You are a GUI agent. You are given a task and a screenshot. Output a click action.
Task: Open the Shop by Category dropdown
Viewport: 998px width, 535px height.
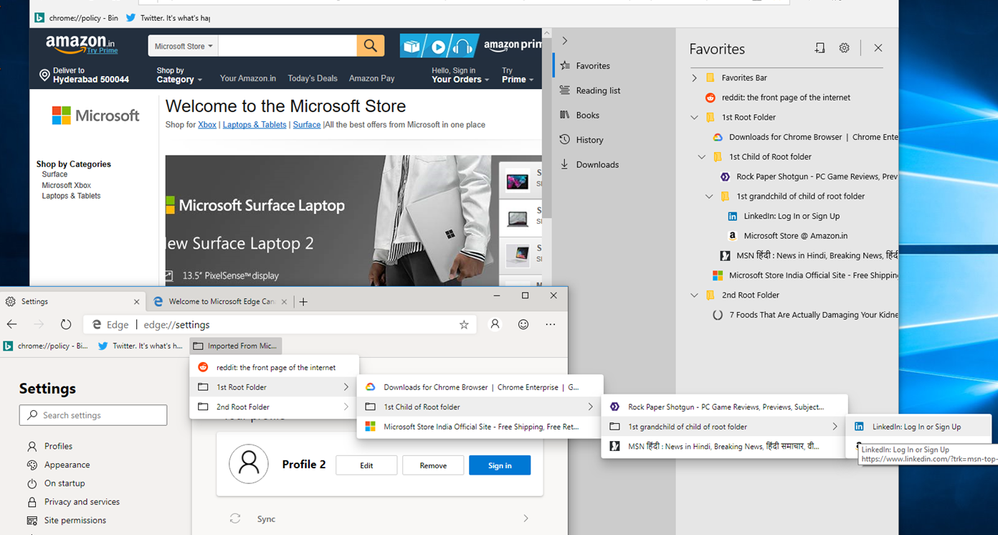179,75
